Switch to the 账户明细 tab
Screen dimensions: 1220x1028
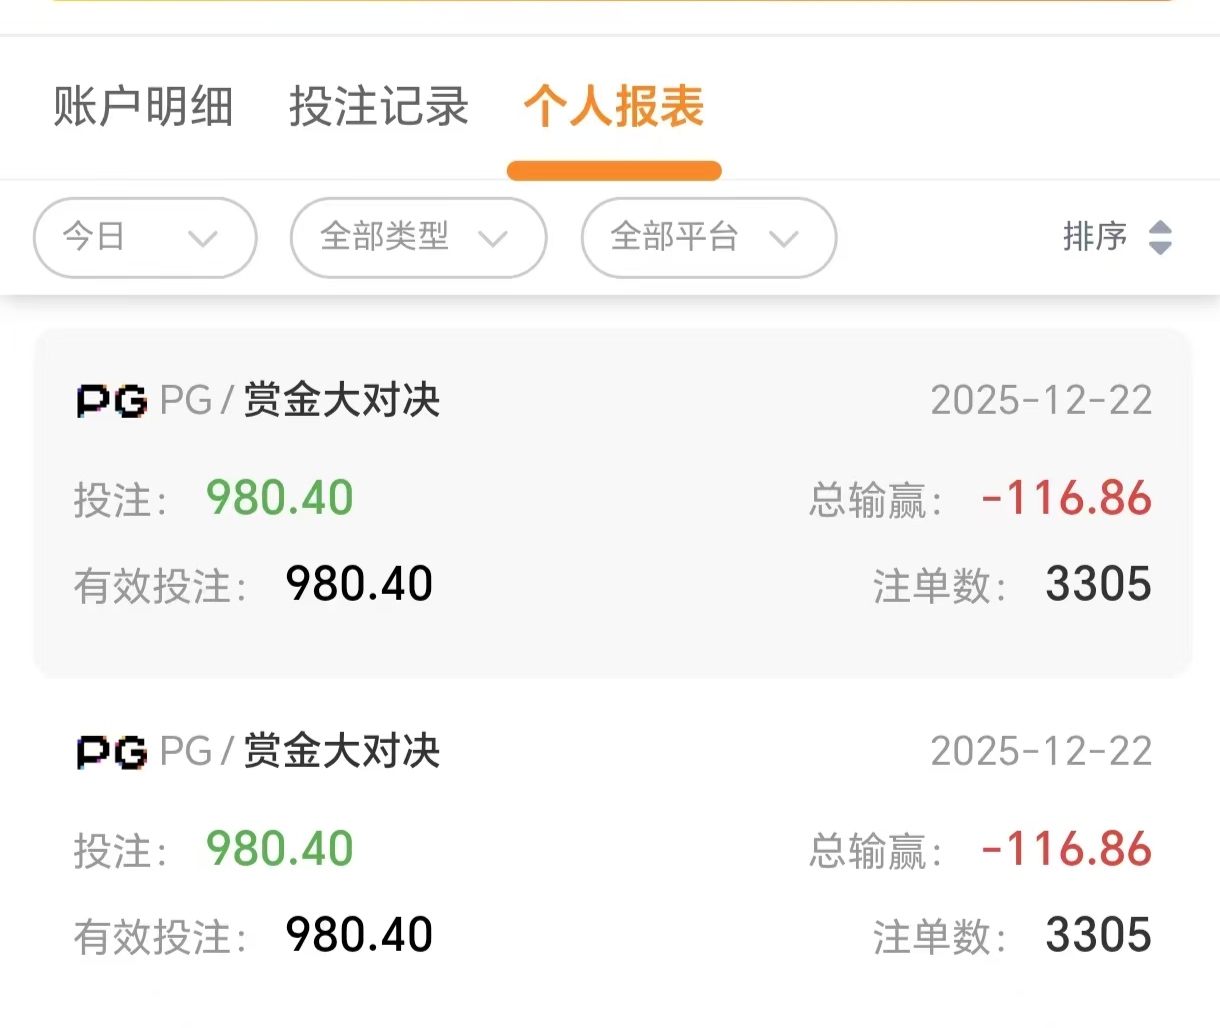coord(143,107)
